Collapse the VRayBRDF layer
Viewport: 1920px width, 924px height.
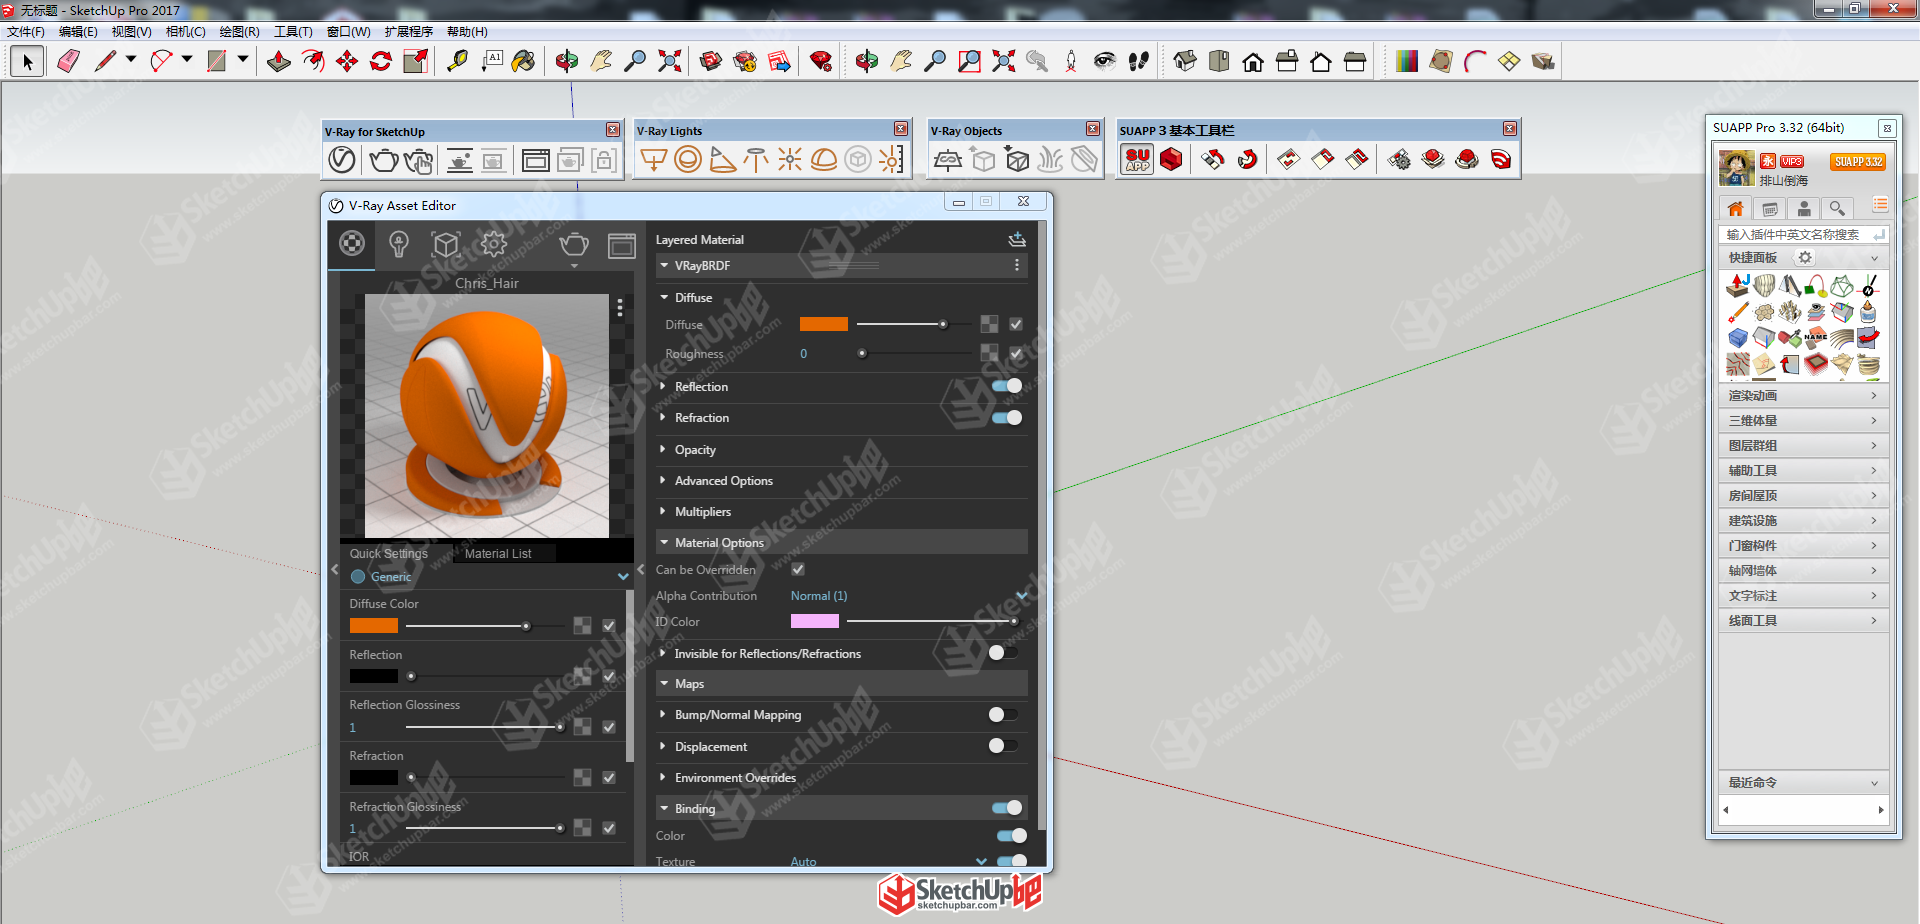pos(664,266)
